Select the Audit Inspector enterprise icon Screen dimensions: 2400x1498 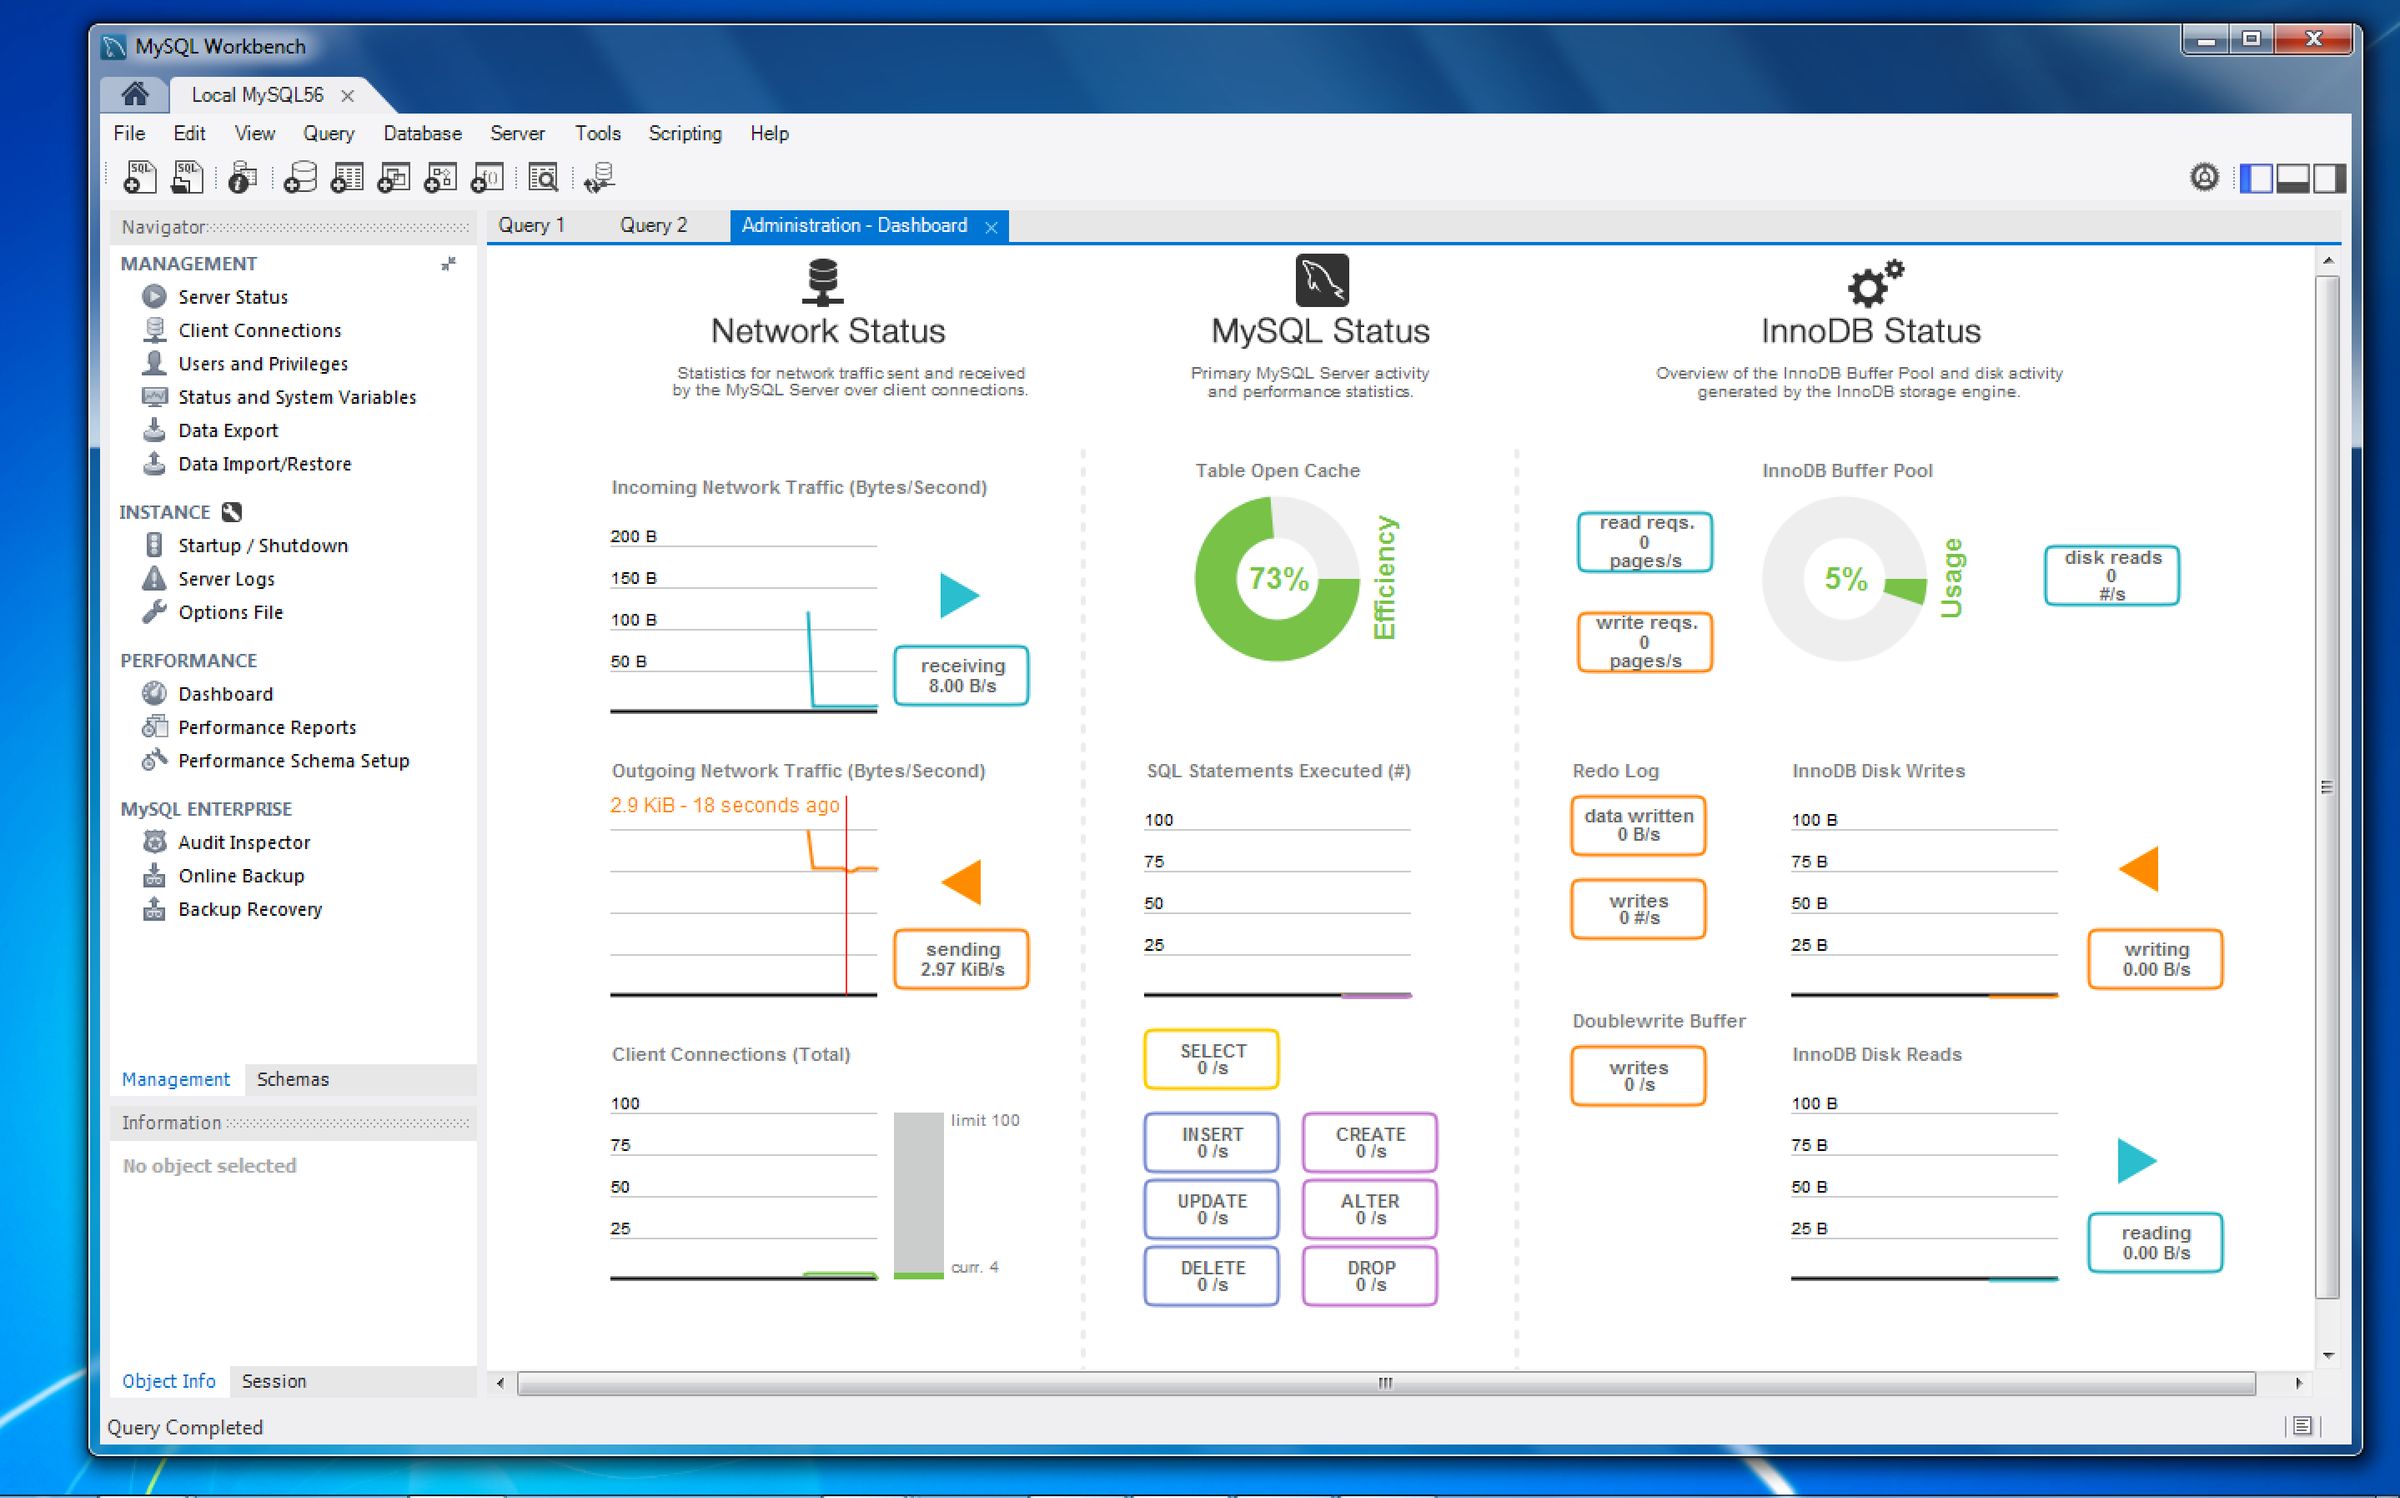click(x=154, y=842)
